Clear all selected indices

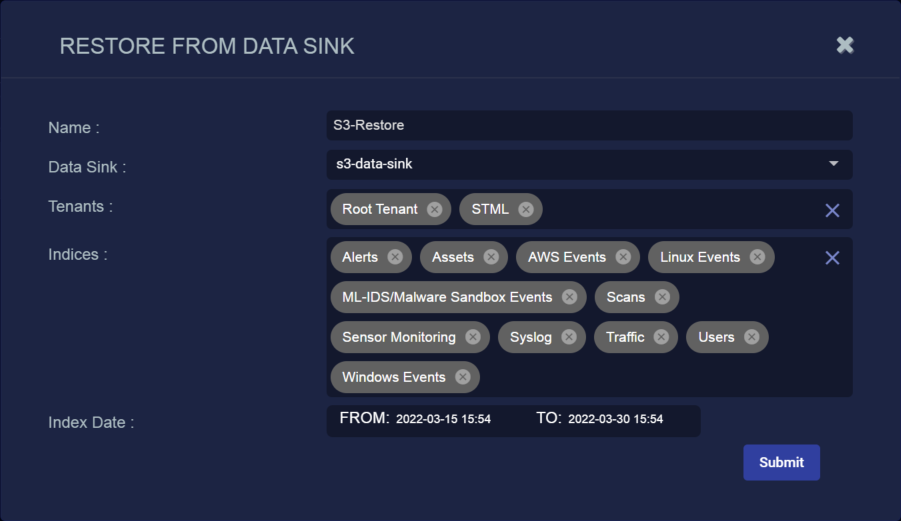click(832, 258)
